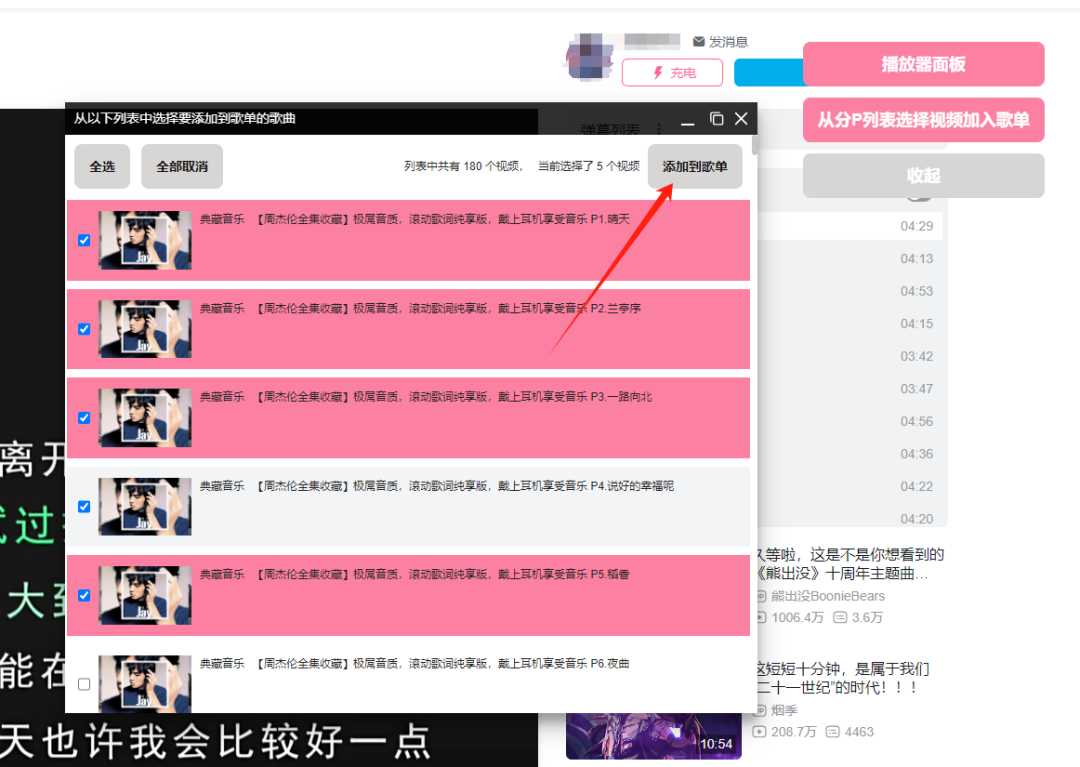
Task: Open uploader 烟季 channel
Action: 784,711
